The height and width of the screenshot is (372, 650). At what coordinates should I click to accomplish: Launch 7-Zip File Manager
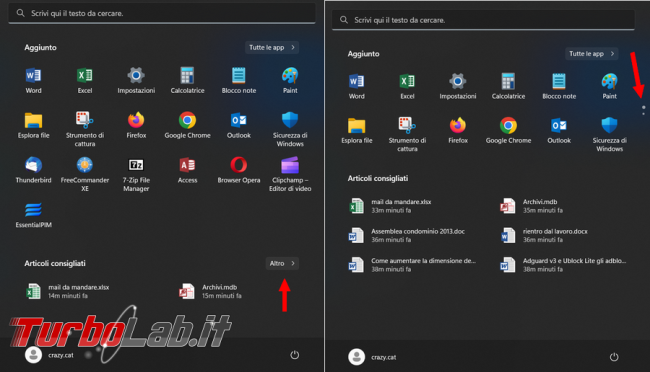coord(136,174)
